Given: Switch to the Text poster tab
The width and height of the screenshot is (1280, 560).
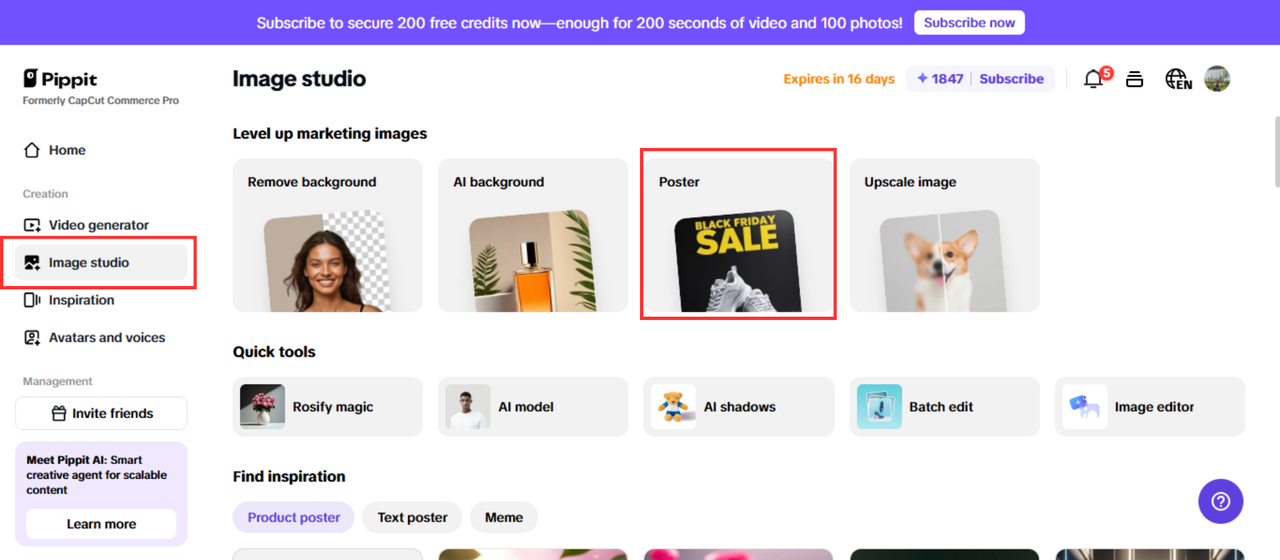Looking at the screenshot, I should coord(412,517).
